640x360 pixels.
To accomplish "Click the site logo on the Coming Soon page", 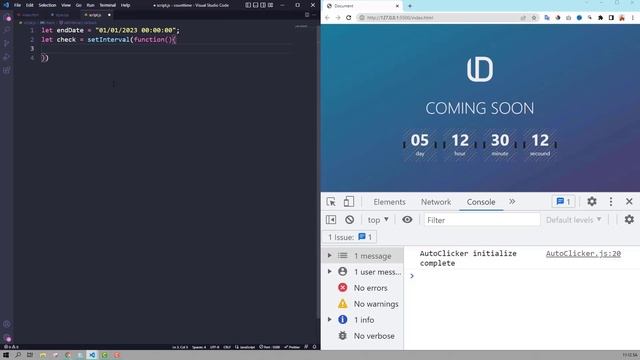I will [480, 69].
